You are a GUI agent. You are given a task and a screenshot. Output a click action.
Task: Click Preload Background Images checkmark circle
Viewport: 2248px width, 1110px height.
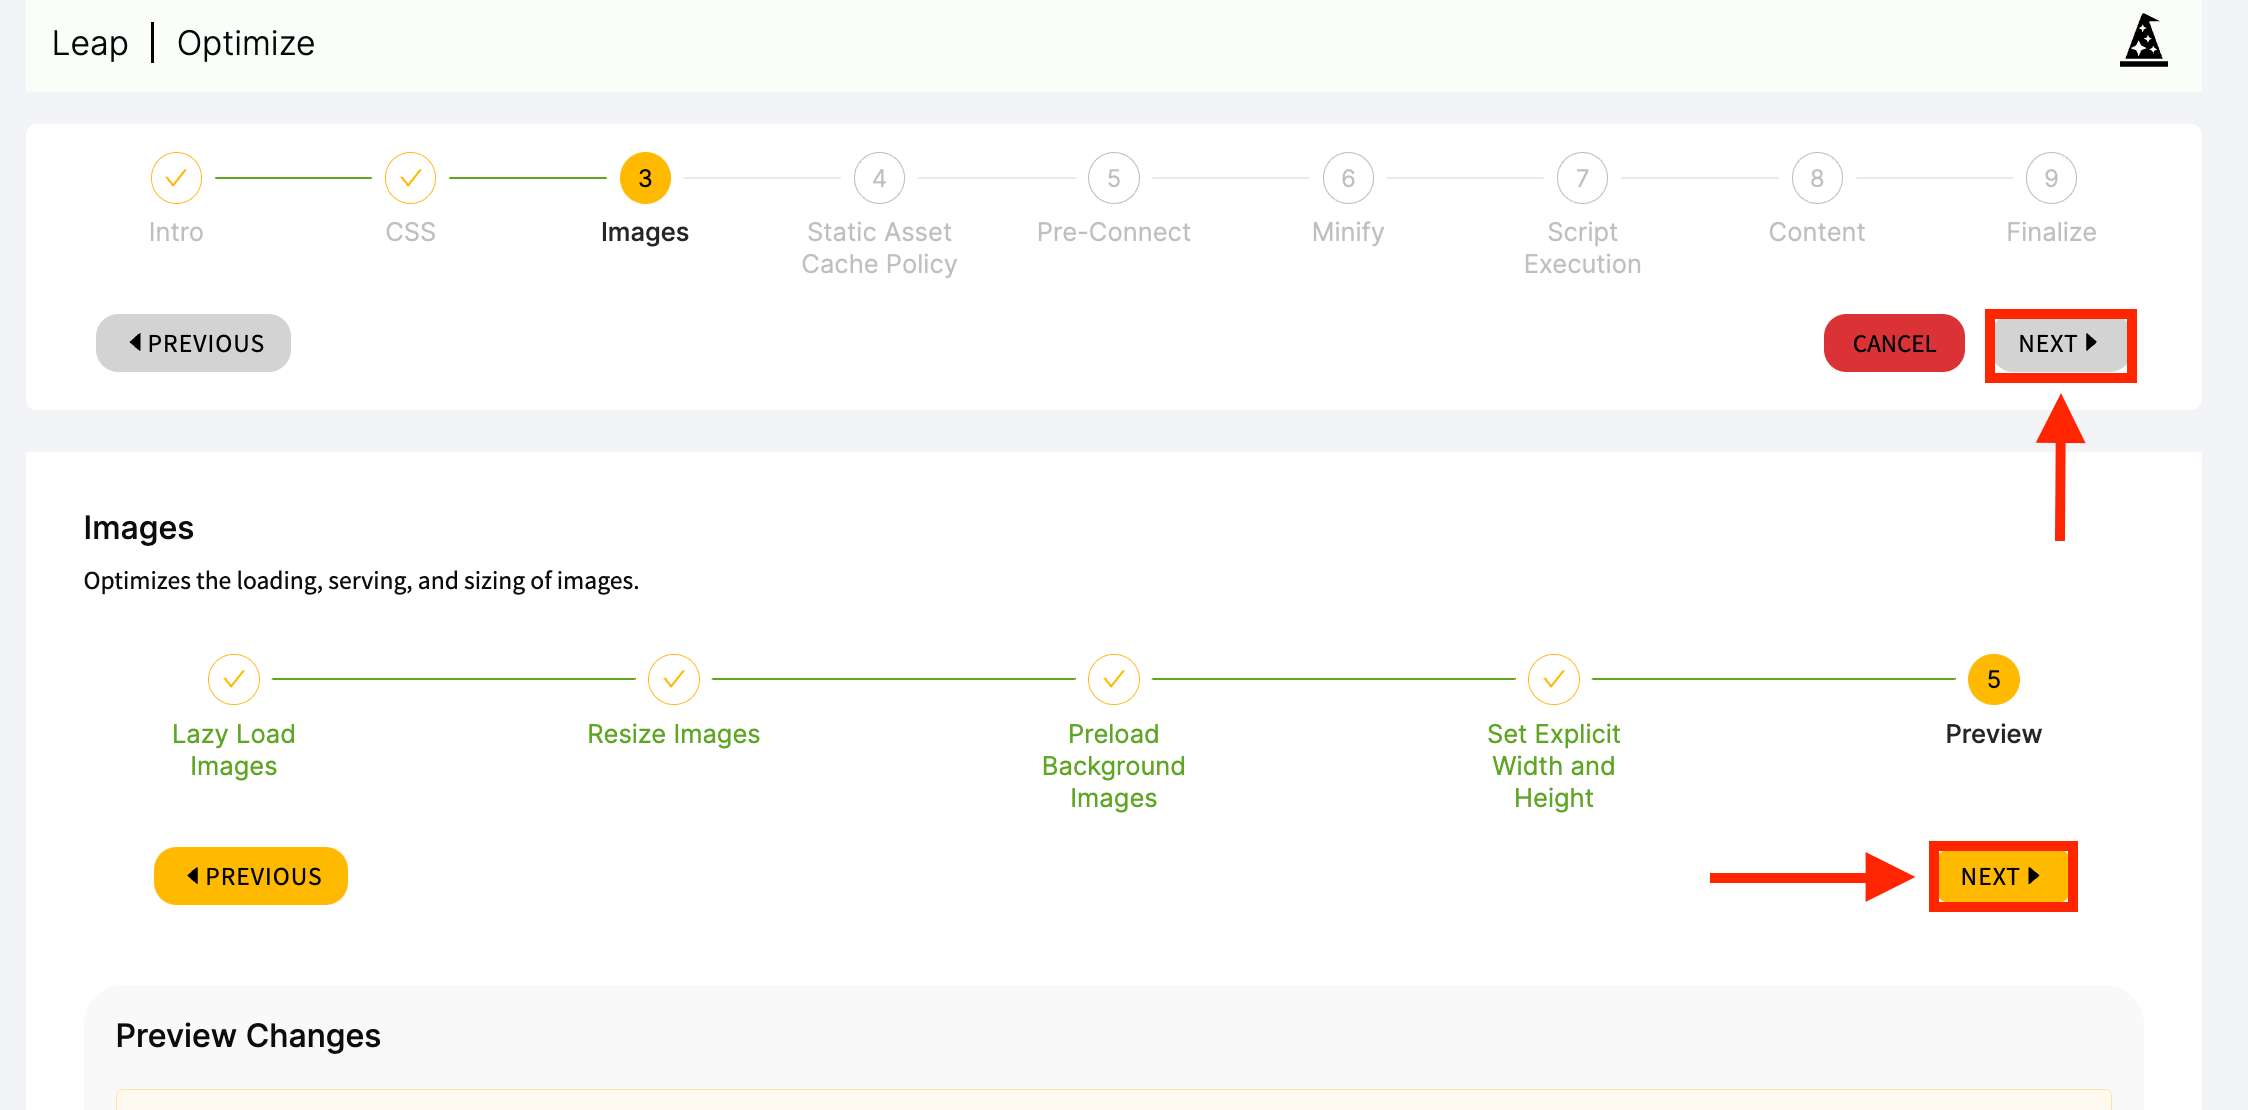point(1114,680)
